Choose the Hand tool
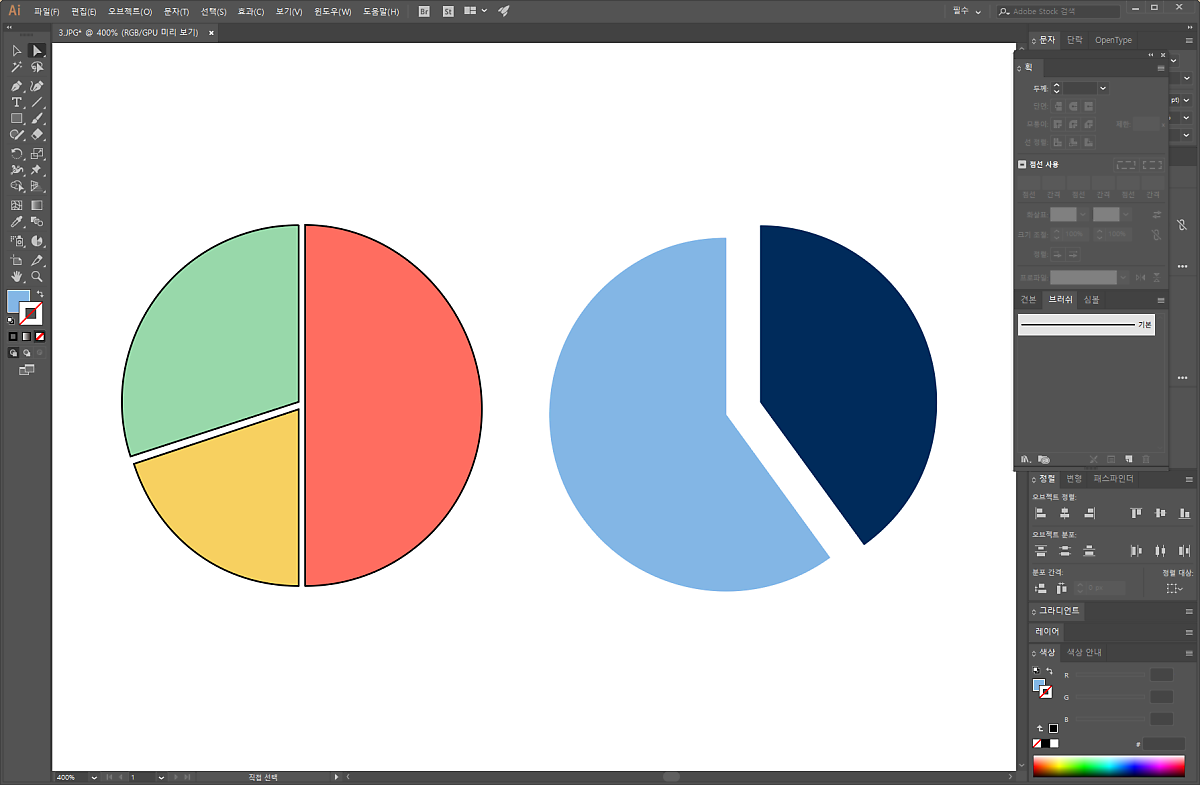 point(17,276)
